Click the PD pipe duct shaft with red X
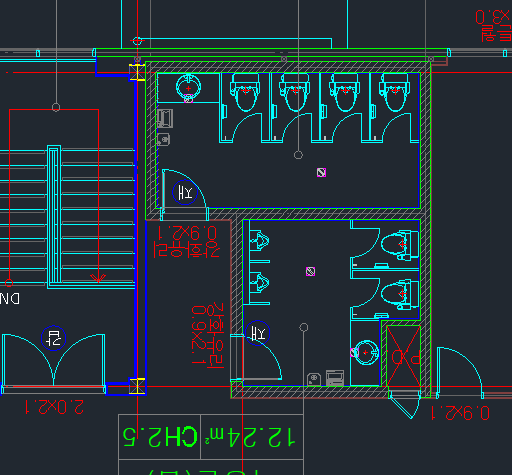Image resolution: width=512 pixels, height=475 pixels. 403,356
